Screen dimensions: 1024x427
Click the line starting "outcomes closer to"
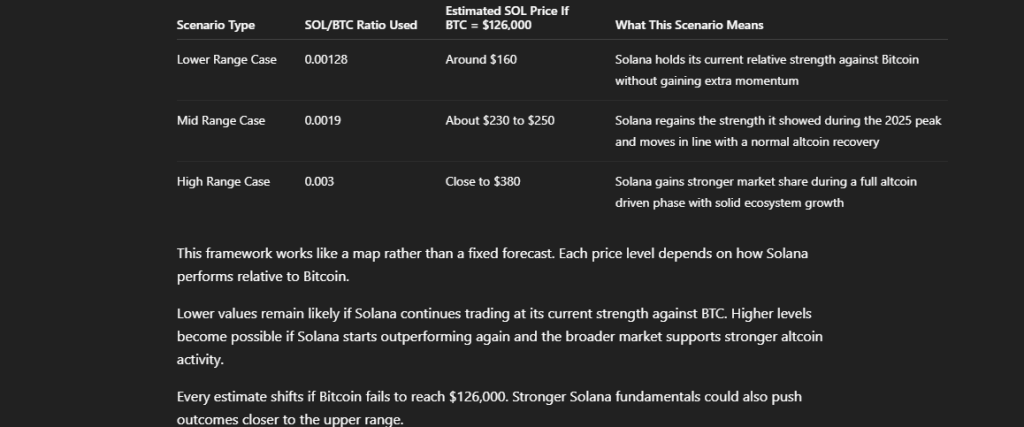[290, 419]
